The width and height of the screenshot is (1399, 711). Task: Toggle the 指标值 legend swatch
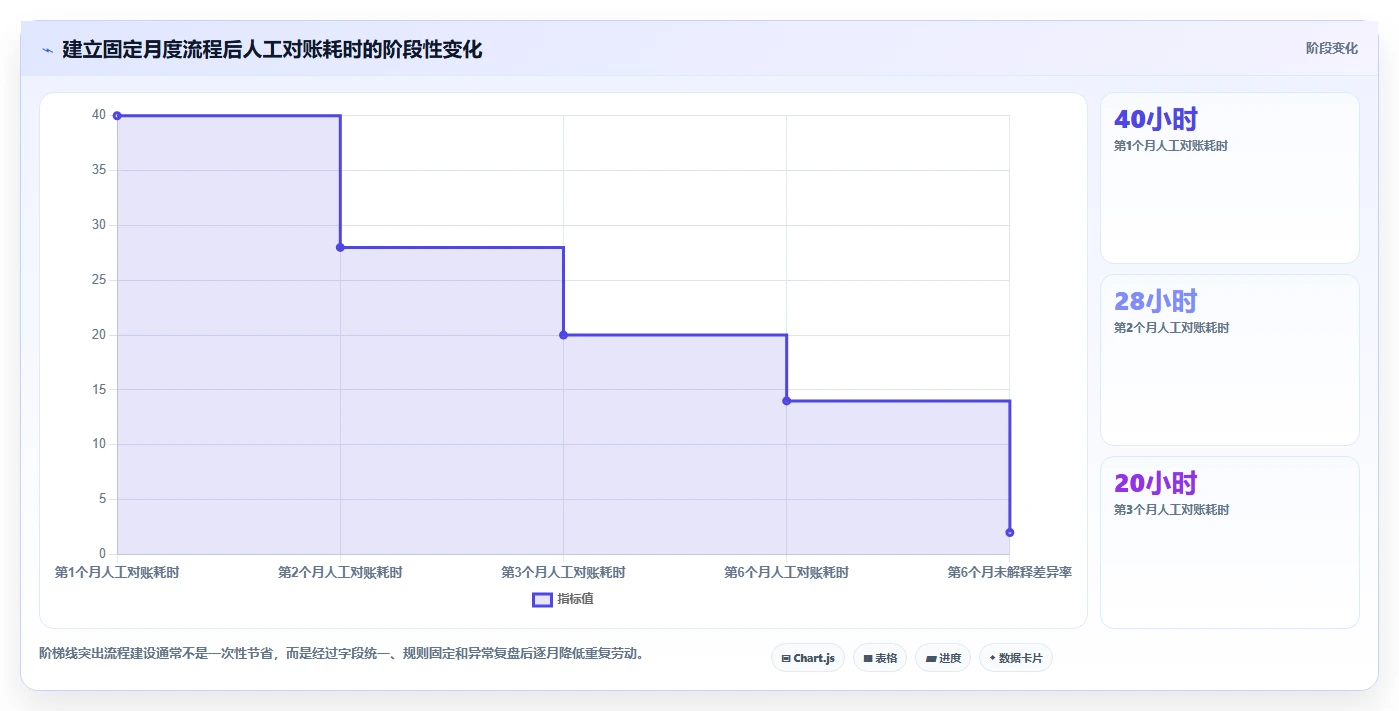[x=542, y=599]
